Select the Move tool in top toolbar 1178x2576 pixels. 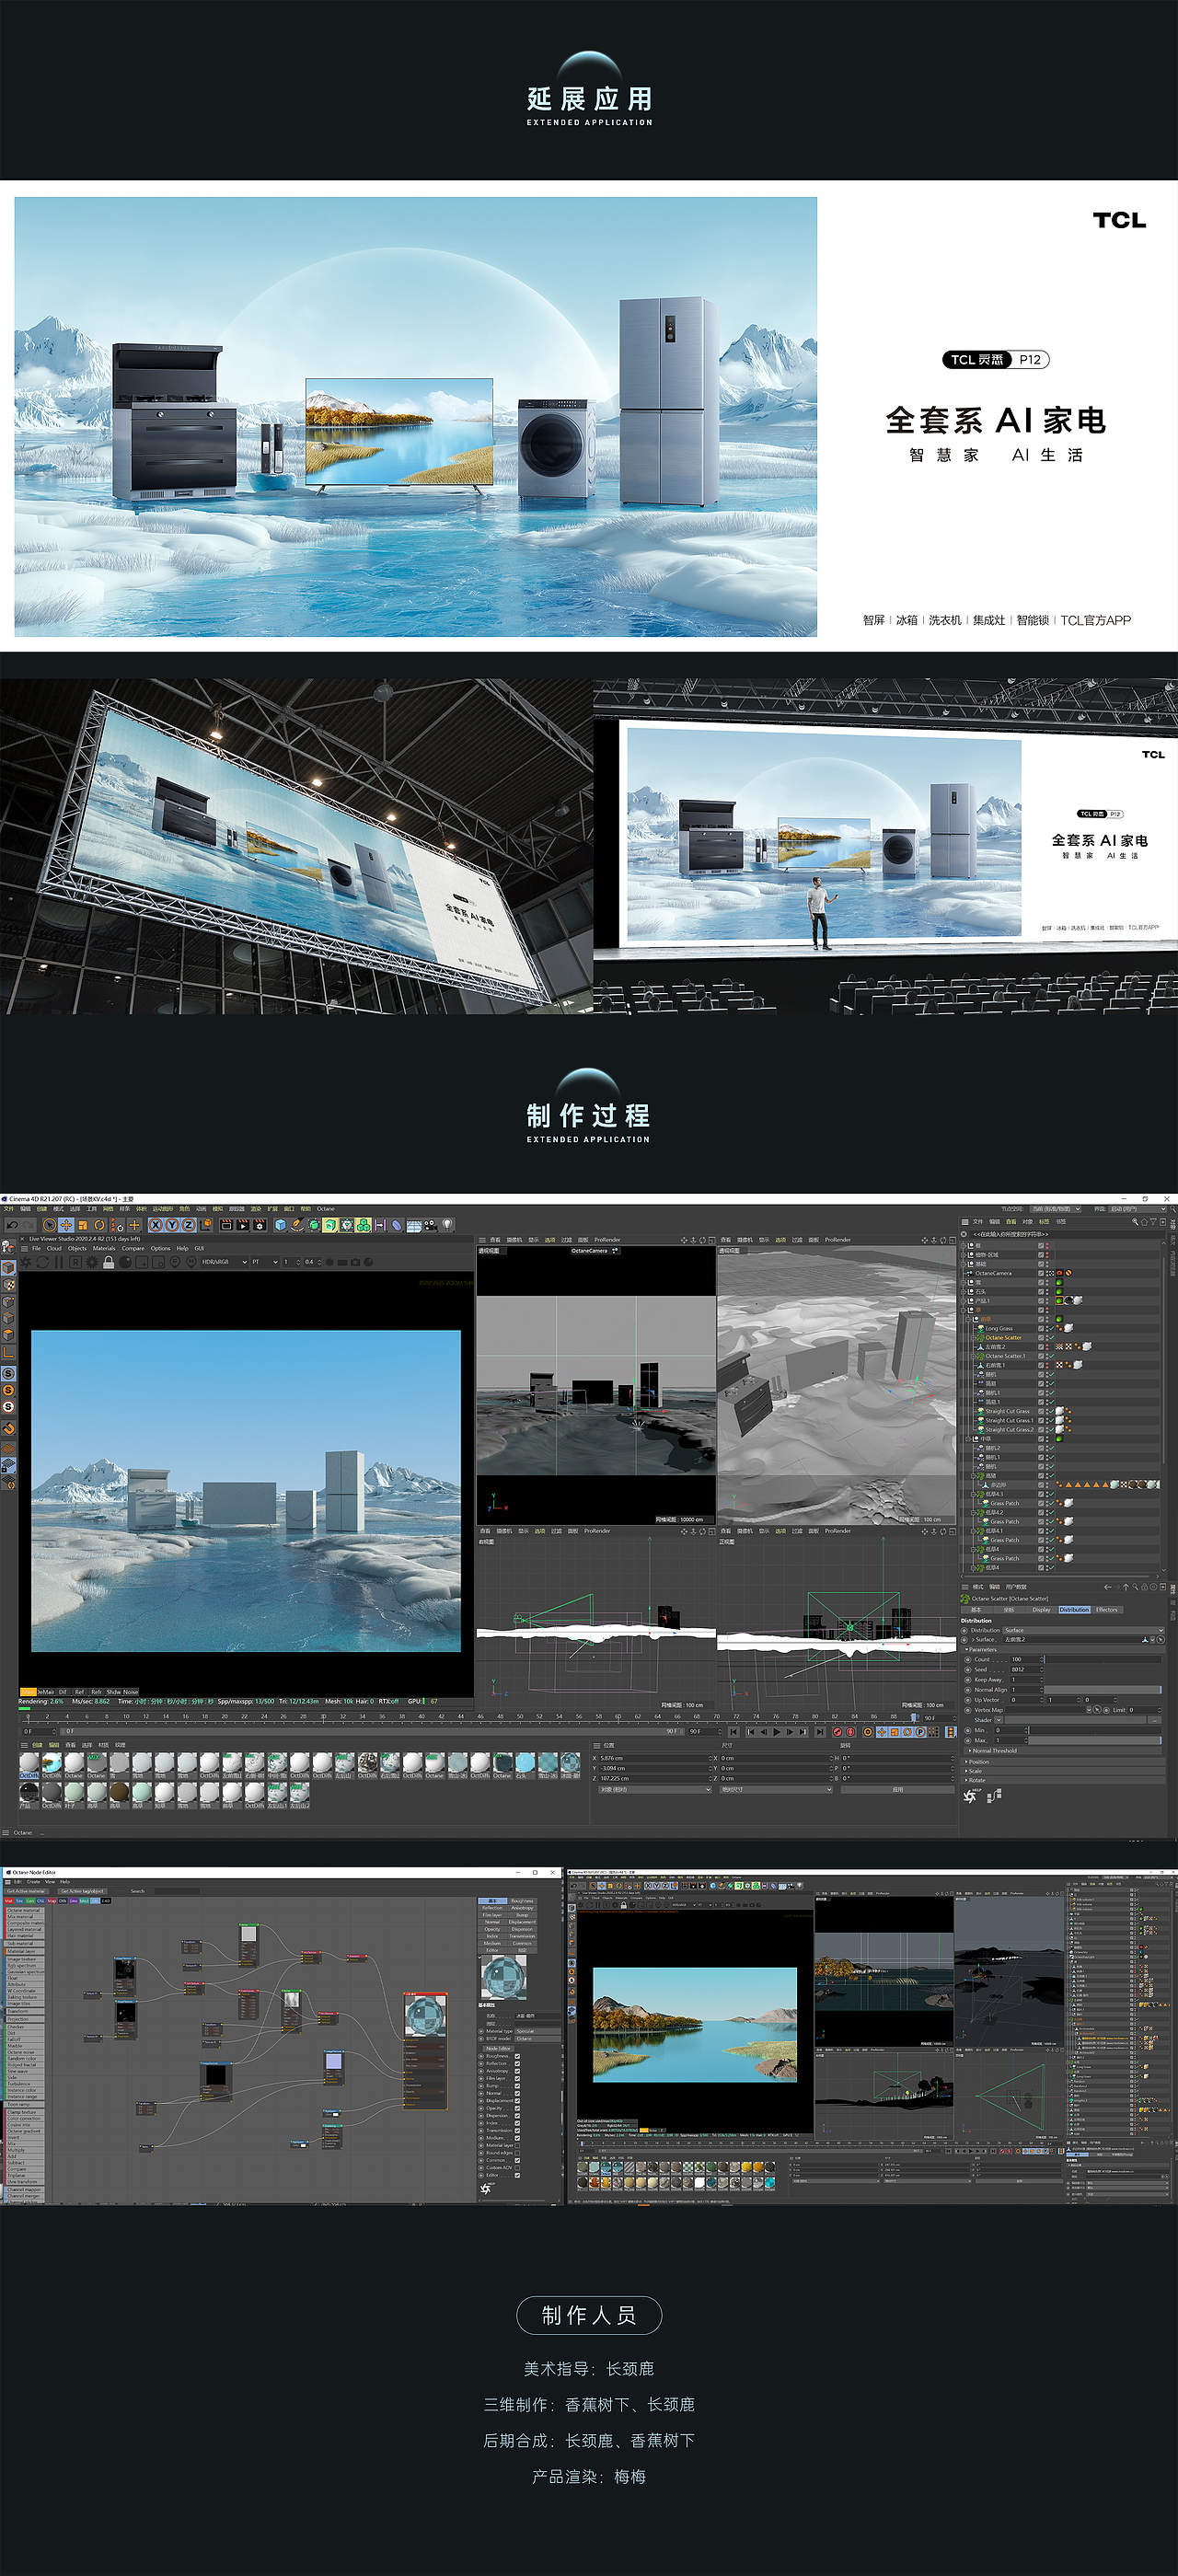pos(66,1225)
